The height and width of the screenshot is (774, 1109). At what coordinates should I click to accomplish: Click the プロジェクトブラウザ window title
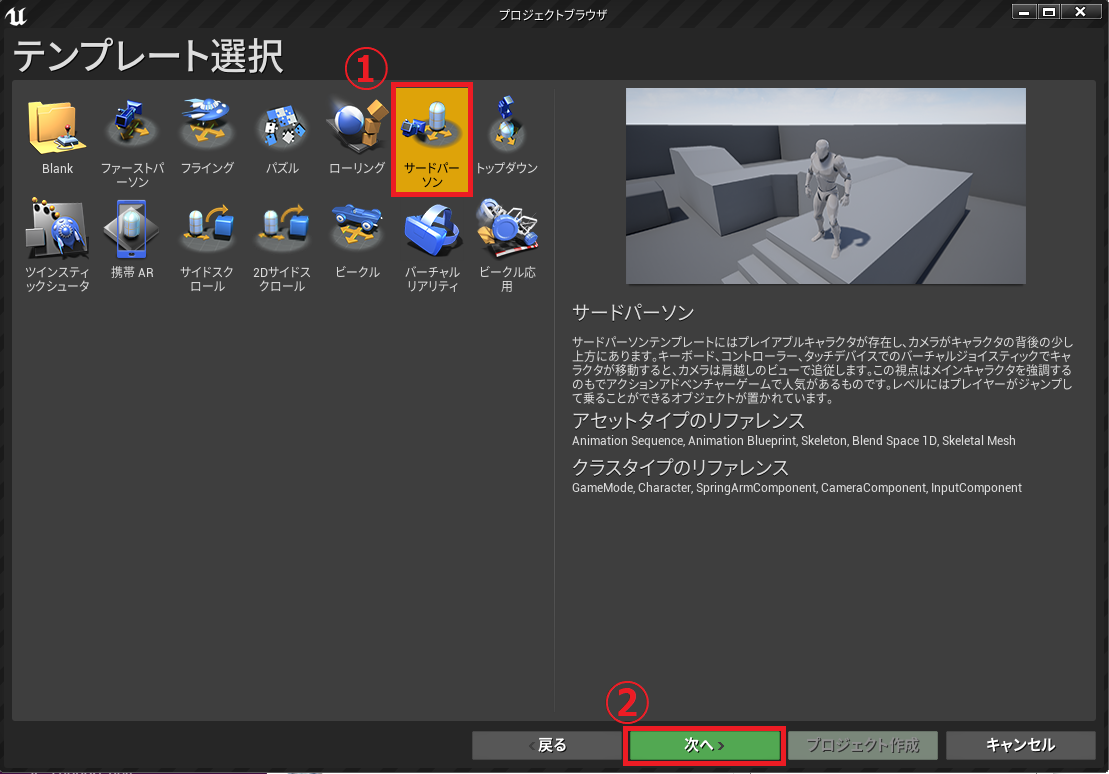point(553,15)
